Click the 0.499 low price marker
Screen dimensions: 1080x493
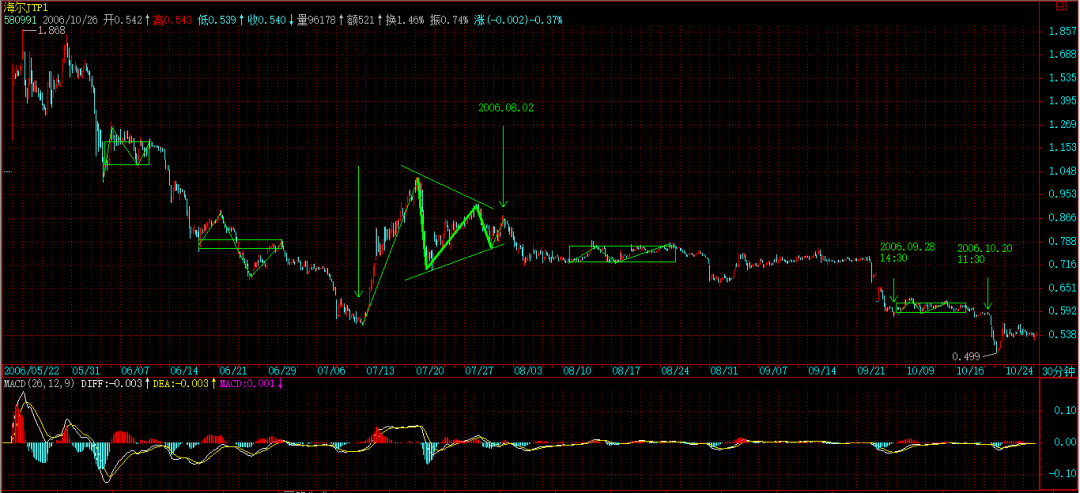[x=964, y=356]
